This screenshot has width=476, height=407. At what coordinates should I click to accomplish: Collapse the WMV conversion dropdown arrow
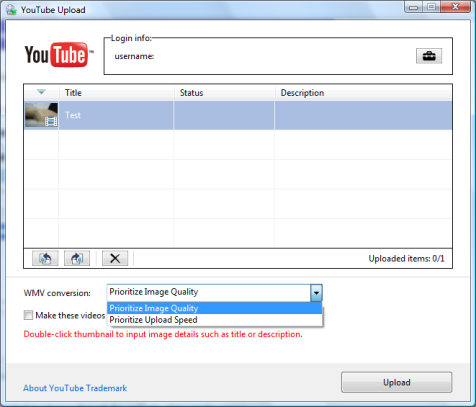[316, 293]
